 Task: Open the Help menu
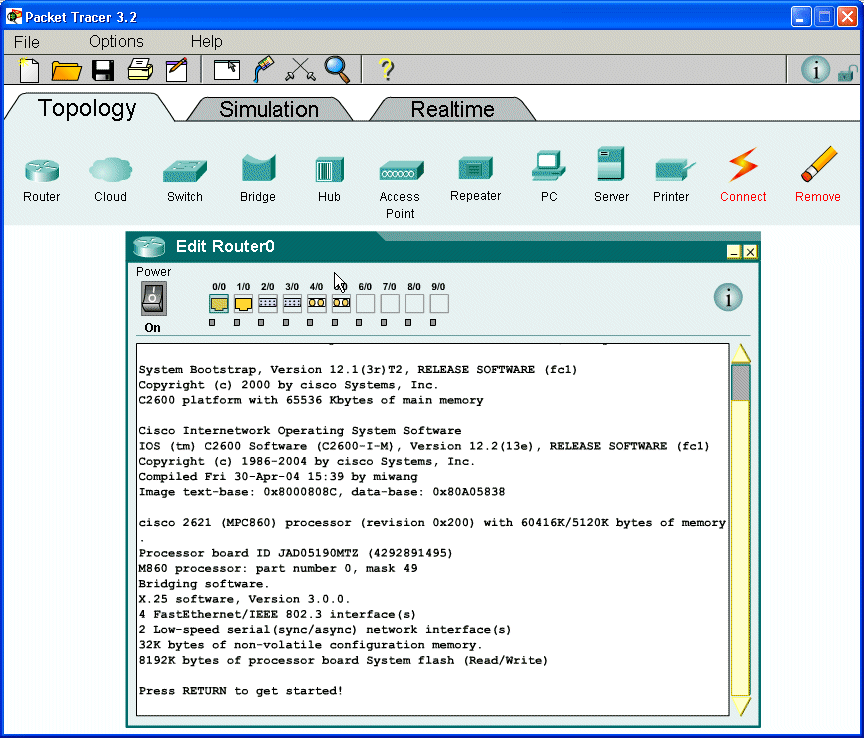click(207, 42)
